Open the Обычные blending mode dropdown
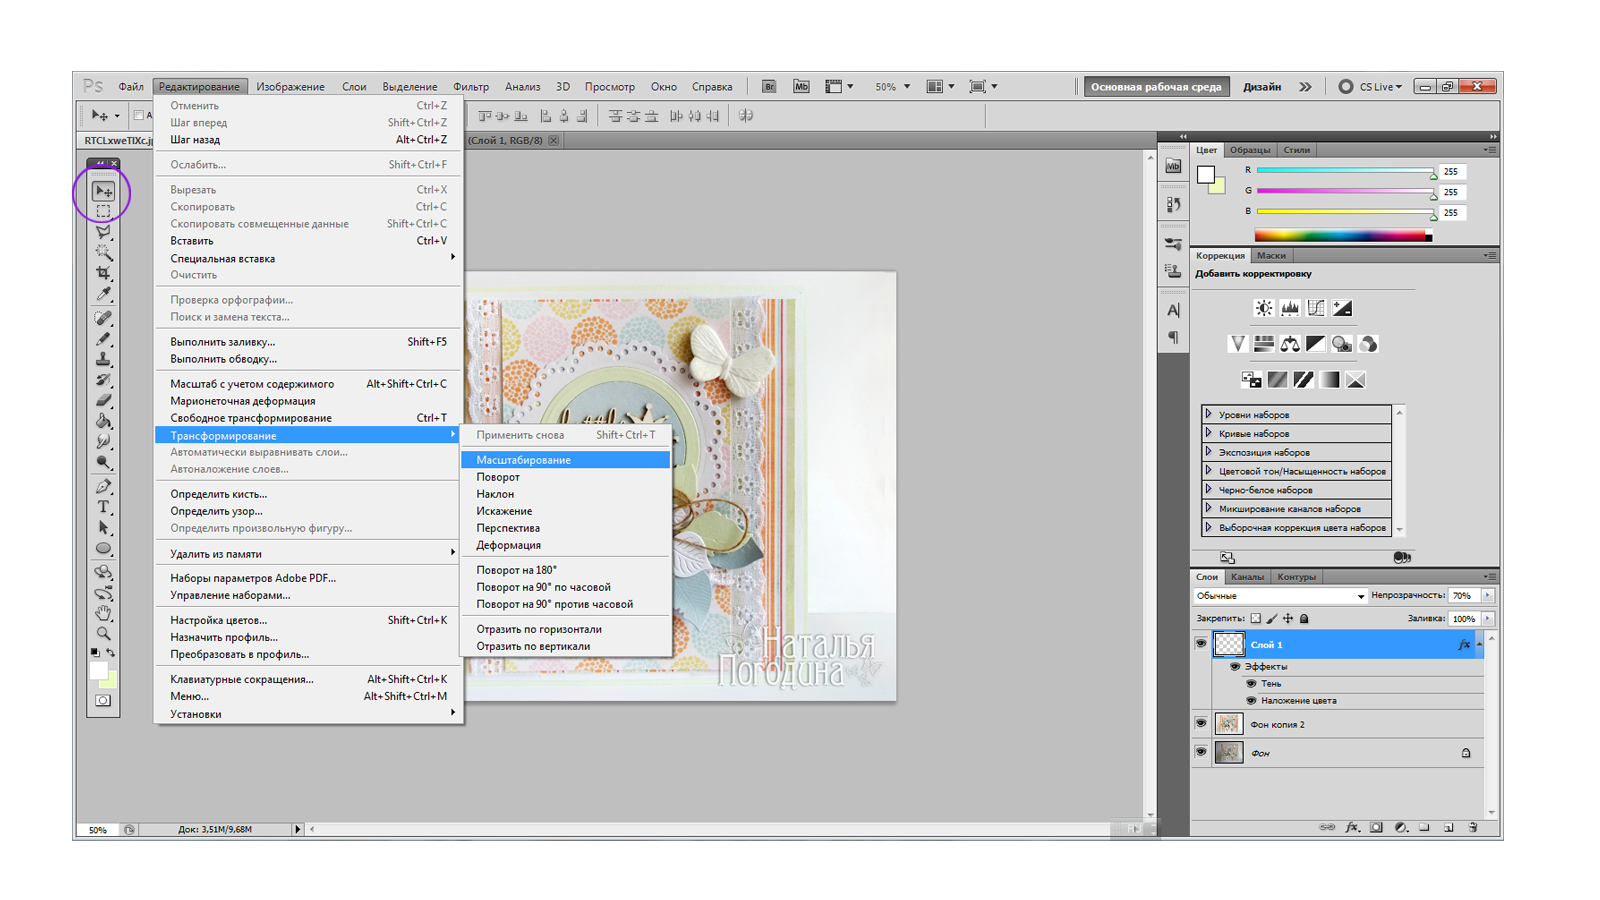1600x900 pixels. point(1280,596)
